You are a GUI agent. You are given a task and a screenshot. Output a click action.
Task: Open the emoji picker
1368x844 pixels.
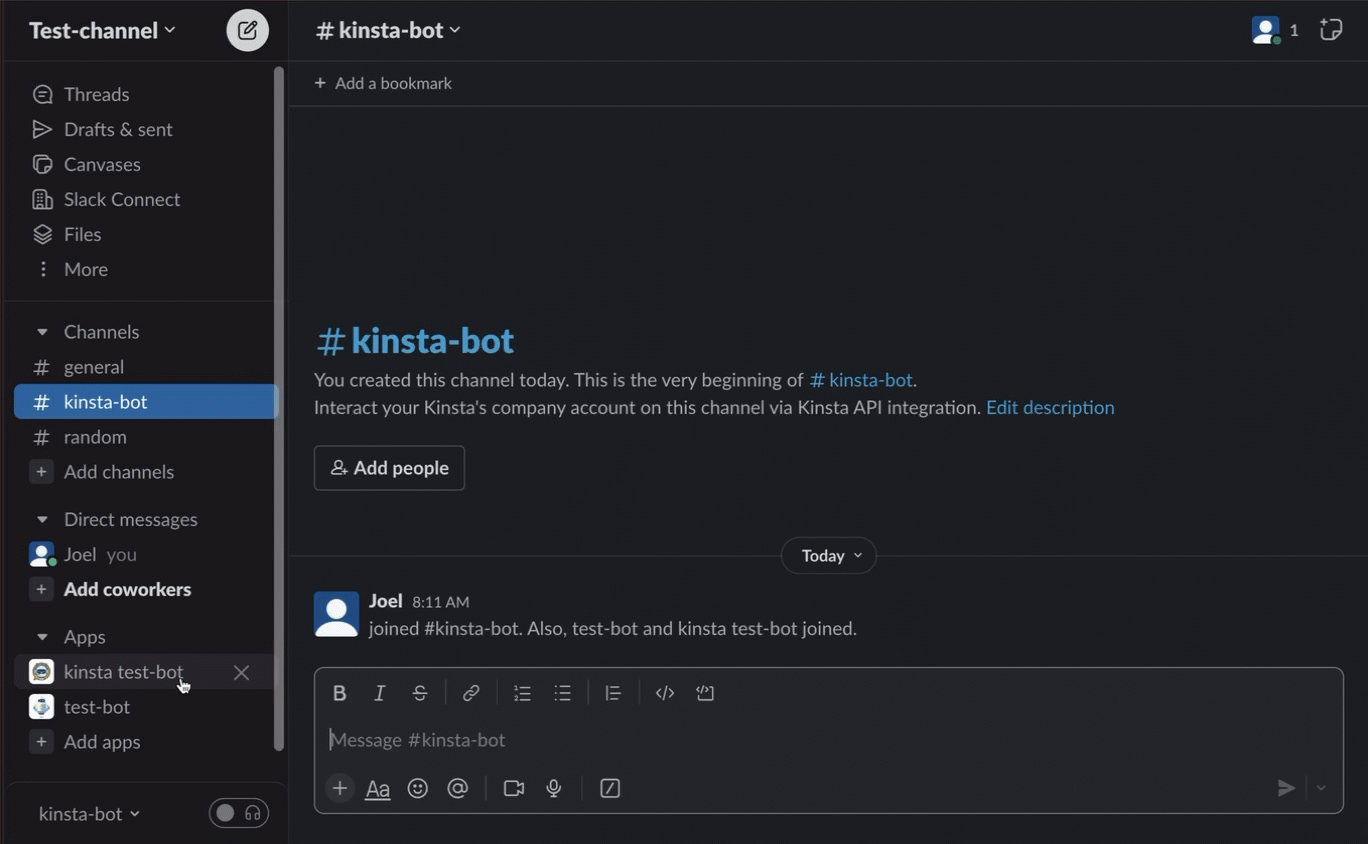pos(417,787)
